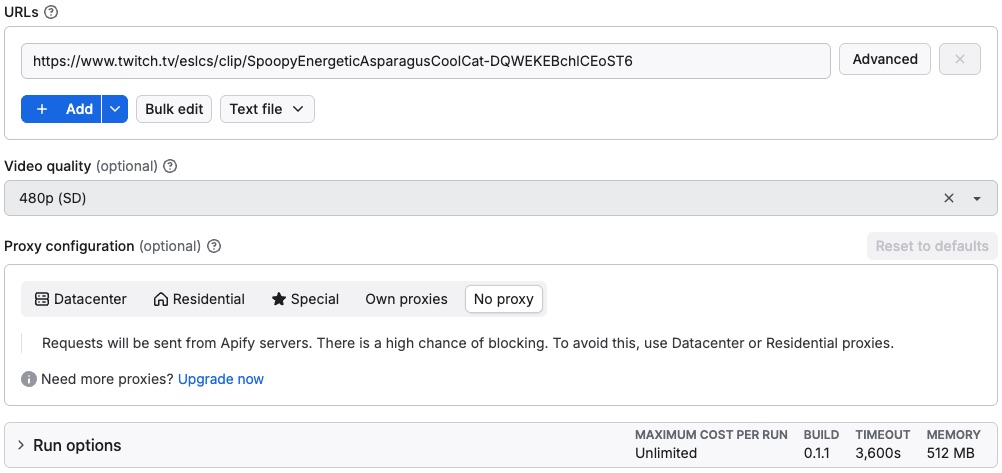Open the Upgrade now link

(x=221, y=380)
